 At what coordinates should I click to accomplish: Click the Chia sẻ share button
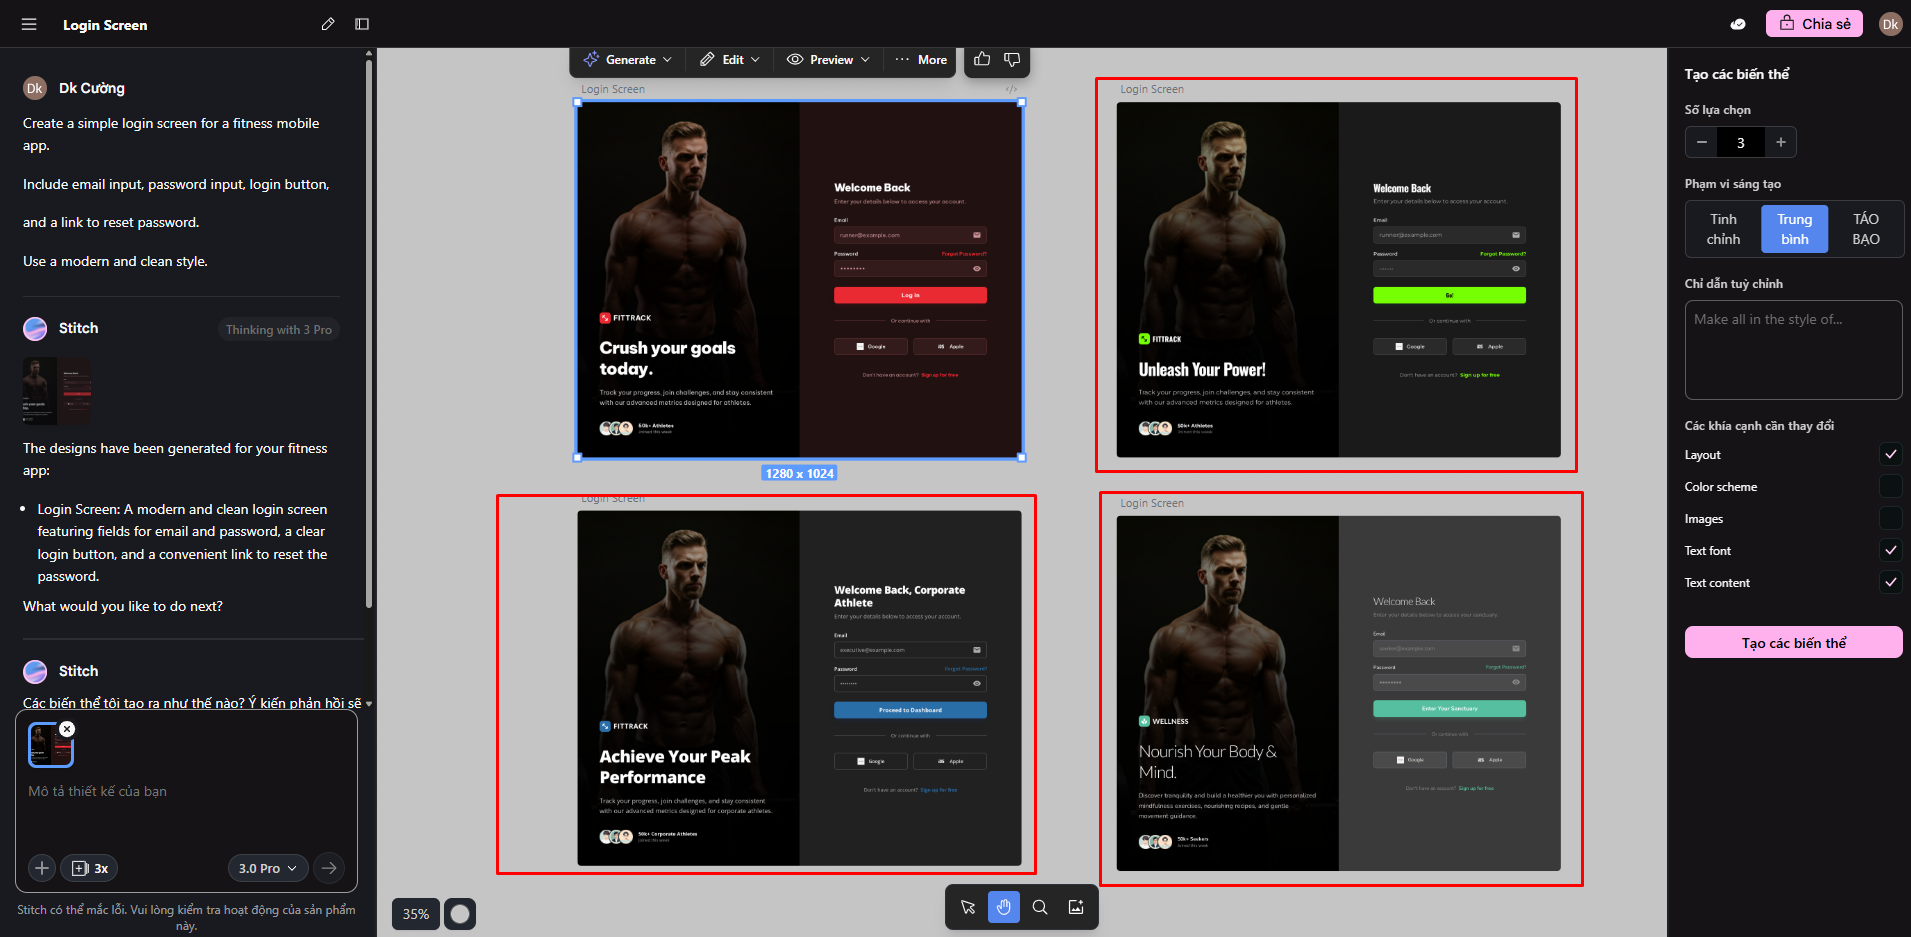click(x=1814, y=24)
